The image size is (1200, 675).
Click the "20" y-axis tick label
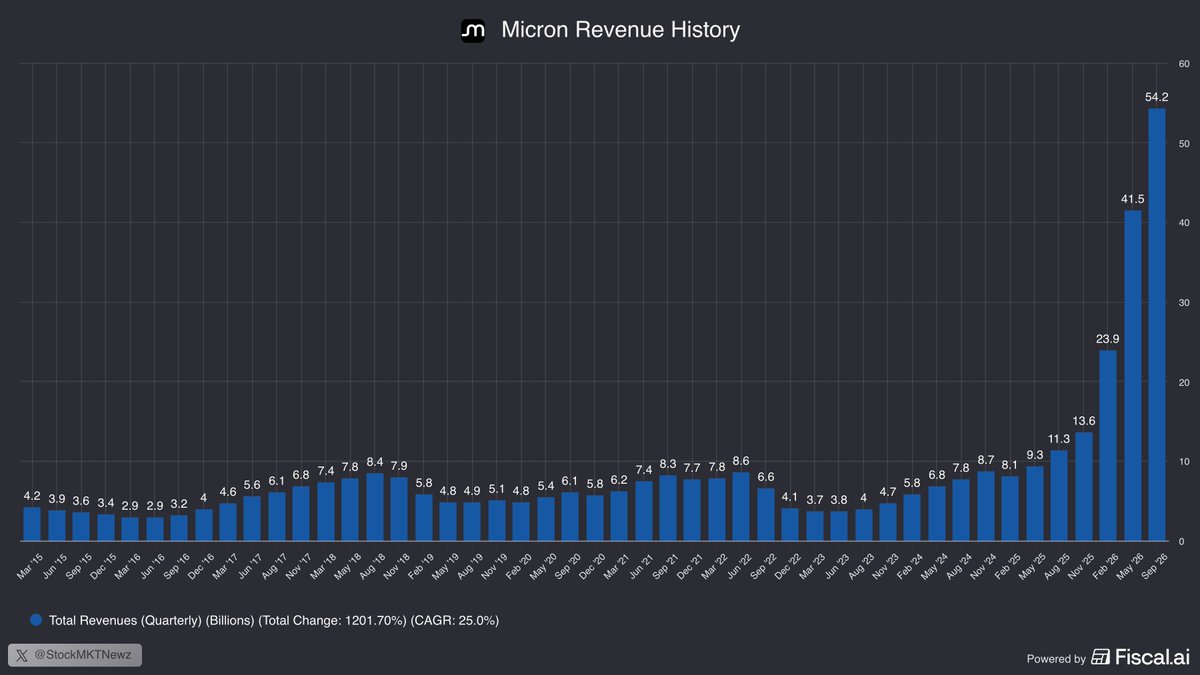[1184, 382]
